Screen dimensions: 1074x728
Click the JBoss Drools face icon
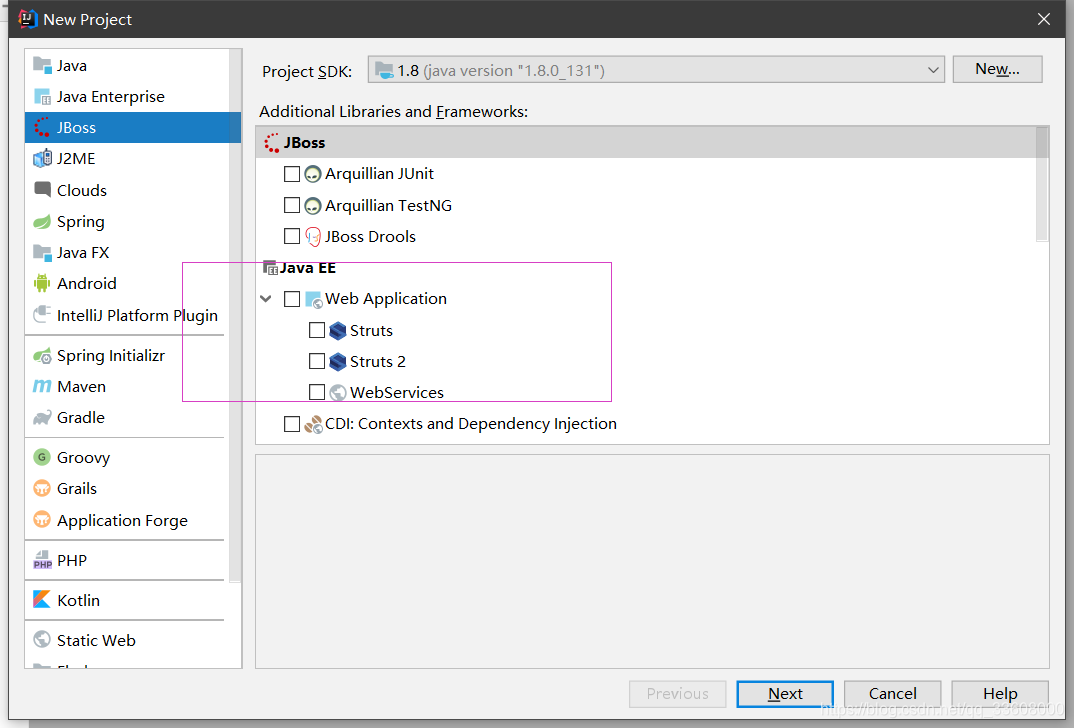313,237
